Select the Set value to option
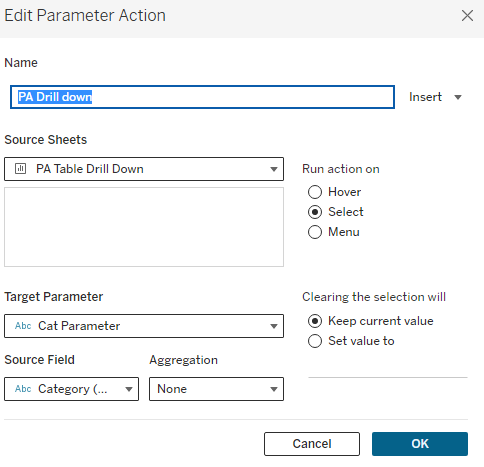The width and height of the screenshot is (484, 467). (315, 341)
